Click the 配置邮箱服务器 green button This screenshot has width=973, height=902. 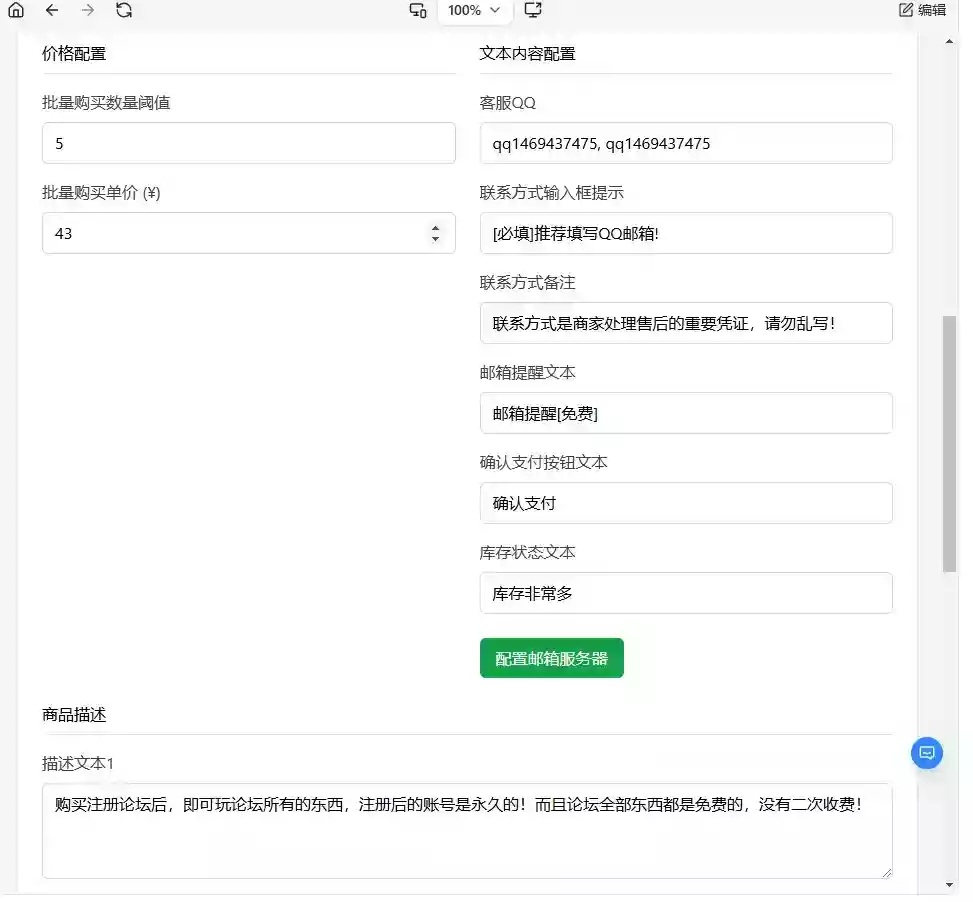point(551,658)
